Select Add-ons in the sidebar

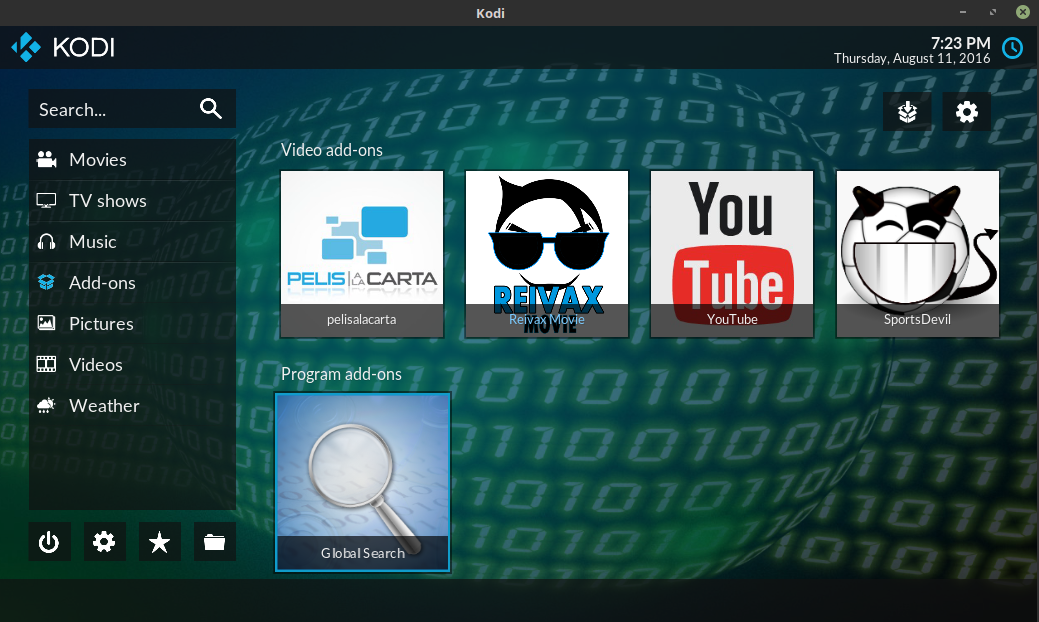click(133, 283)
